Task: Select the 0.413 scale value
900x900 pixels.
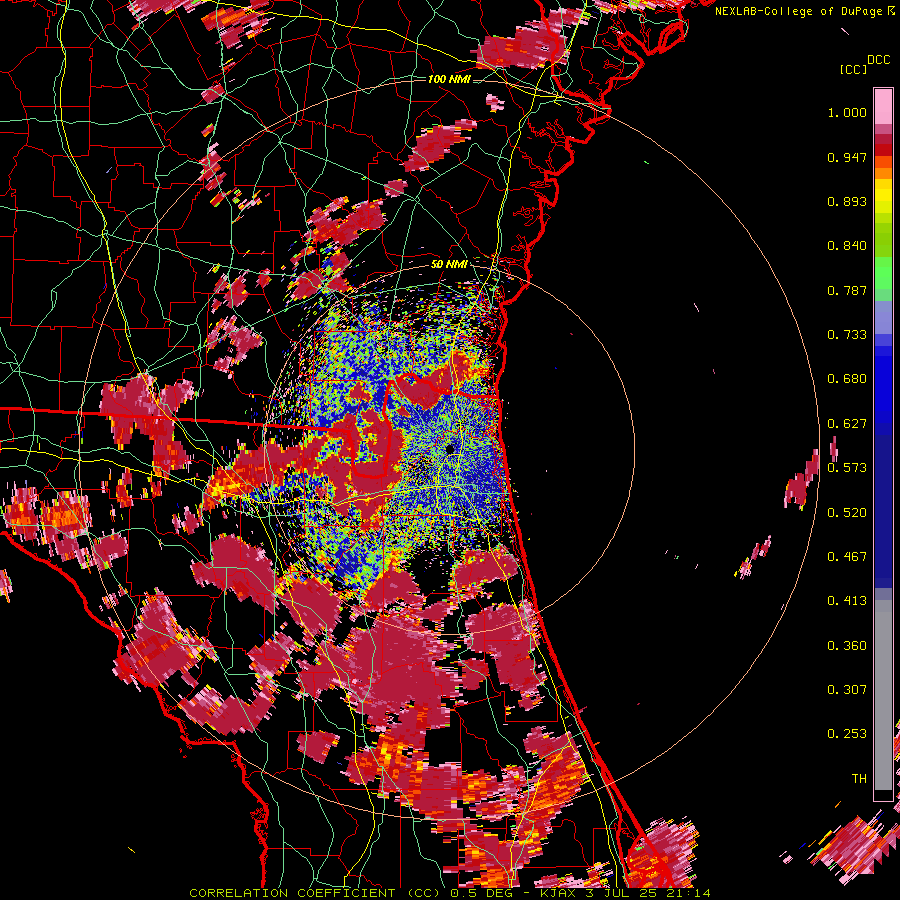Action: [x=847, y=601]
